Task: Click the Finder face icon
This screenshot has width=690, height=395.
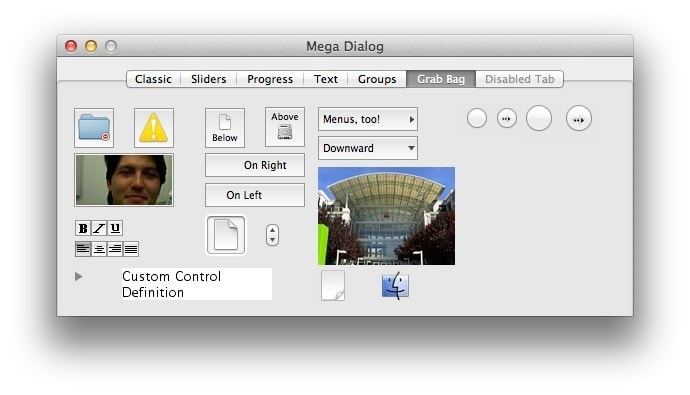Action: pos(395,286)
